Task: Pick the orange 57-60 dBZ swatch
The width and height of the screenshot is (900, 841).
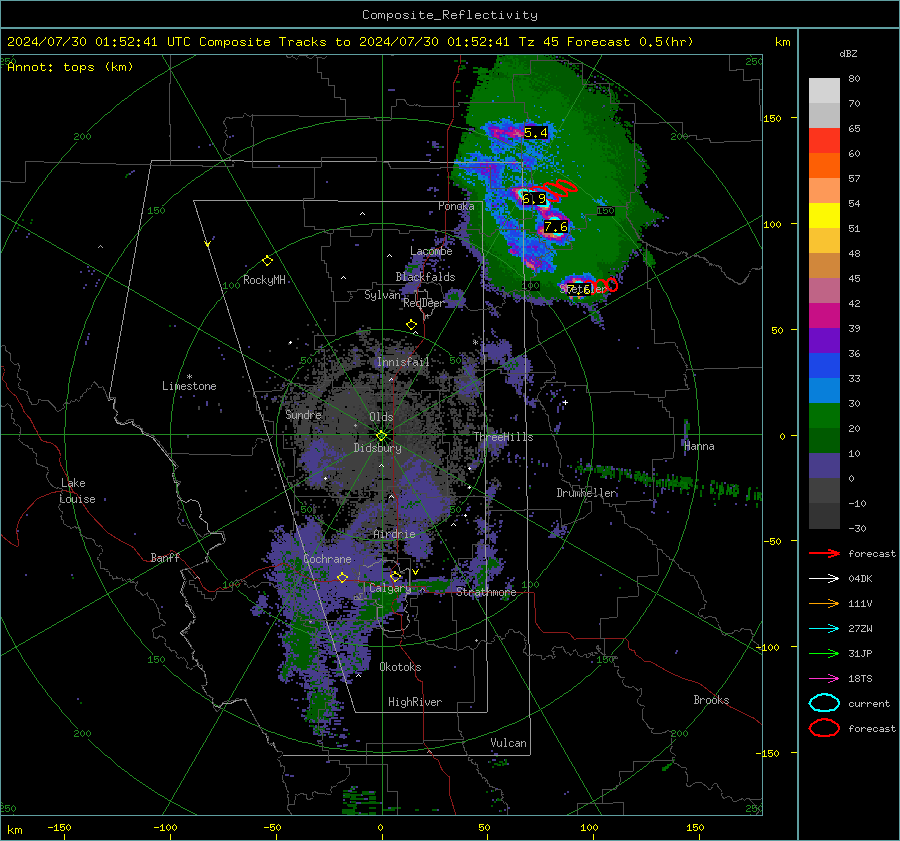Action: (x=824, y=166)
